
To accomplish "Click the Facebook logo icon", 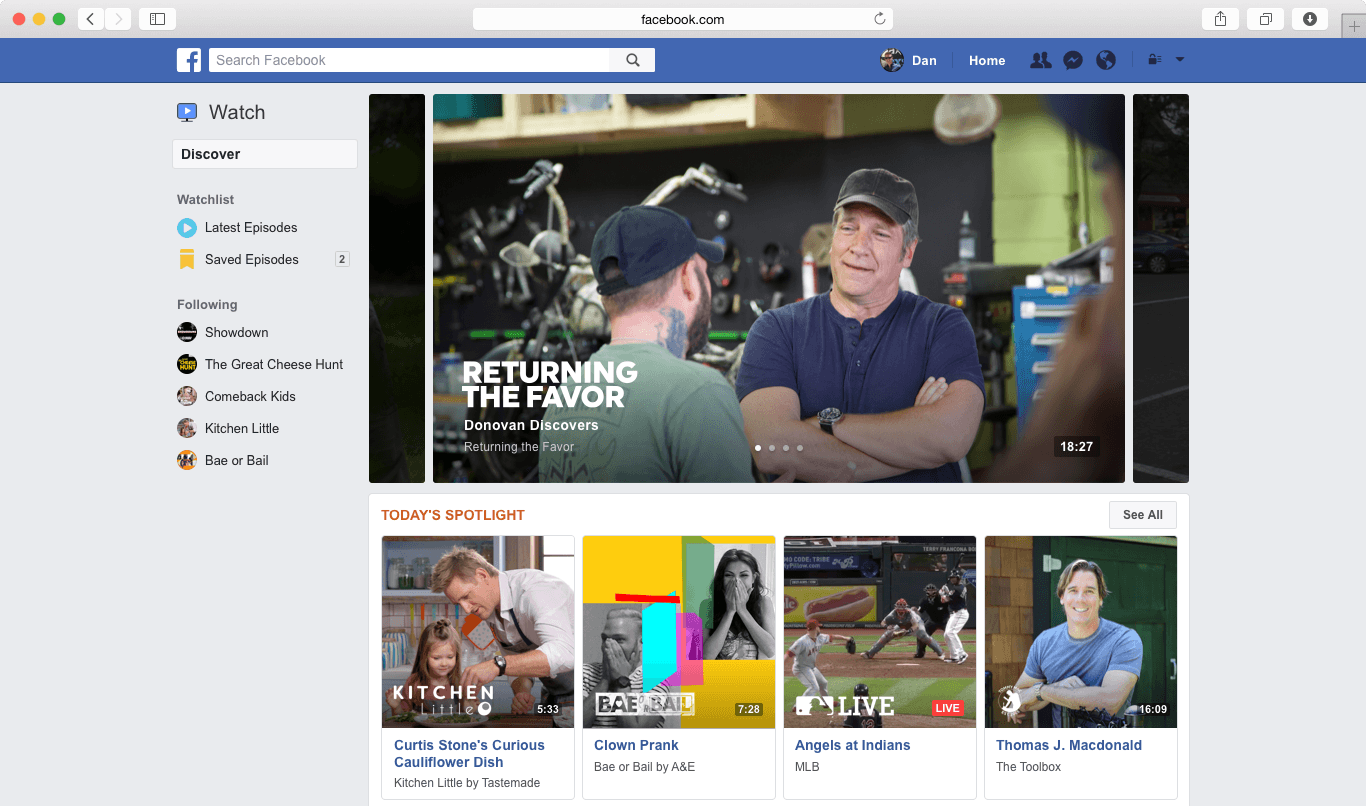I will coord(189,60).
